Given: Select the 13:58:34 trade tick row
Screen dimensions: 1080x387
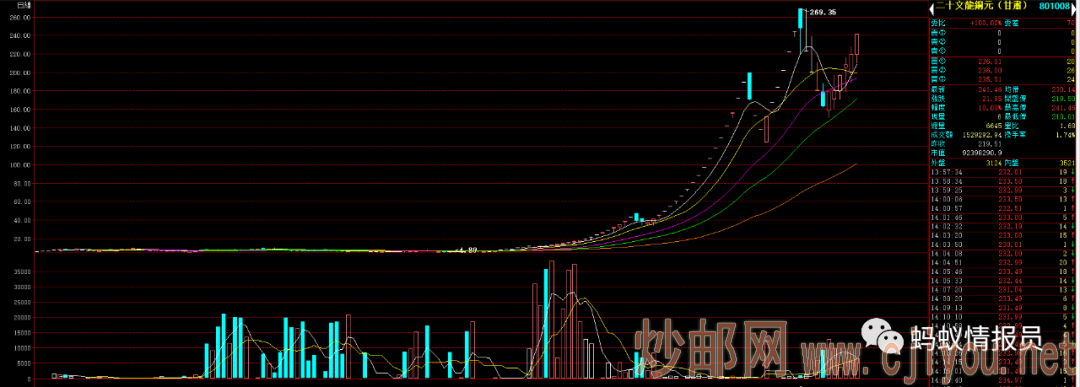Looking at the screenshot, I should click(1003, 181).
